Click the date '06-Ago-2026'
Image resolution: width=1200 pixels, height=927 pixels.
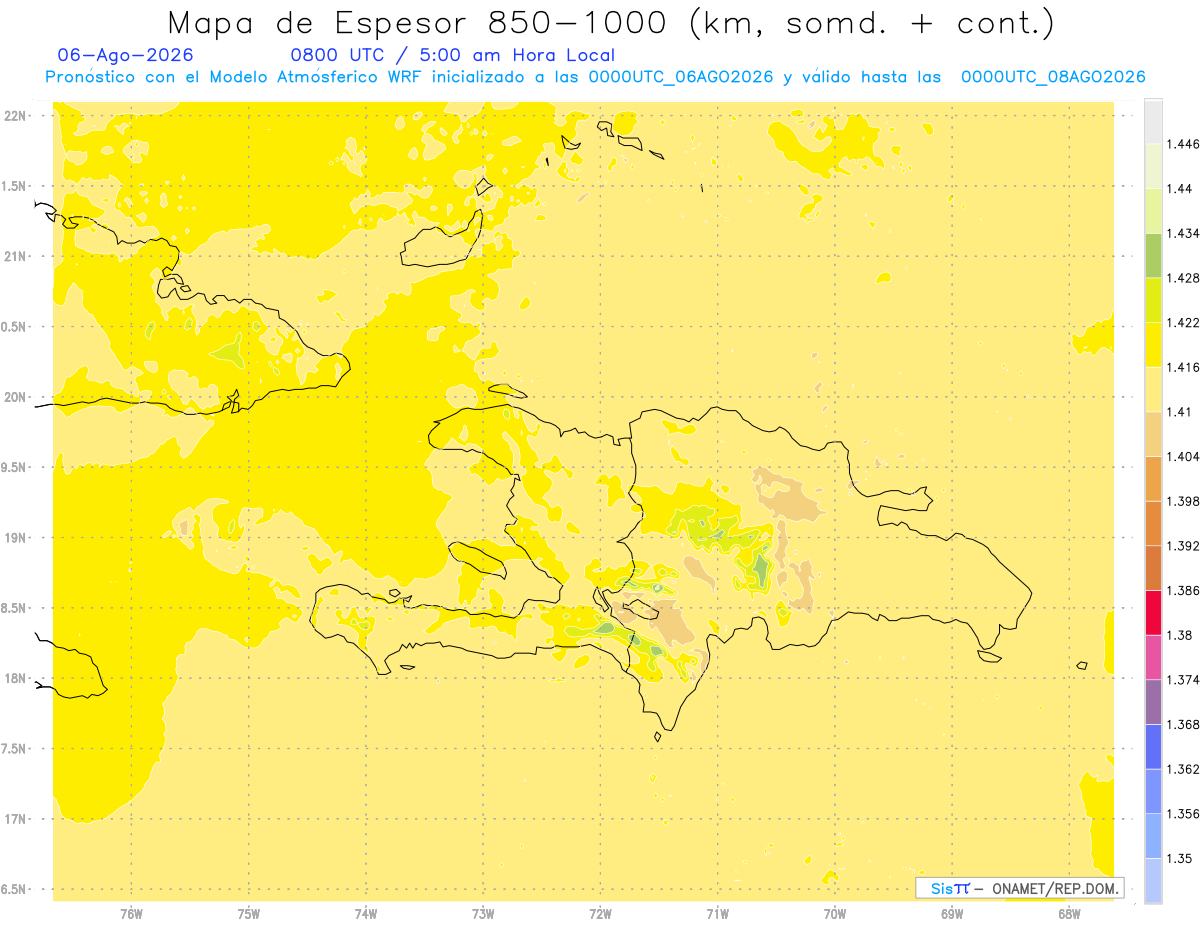[x=126, y=55]
